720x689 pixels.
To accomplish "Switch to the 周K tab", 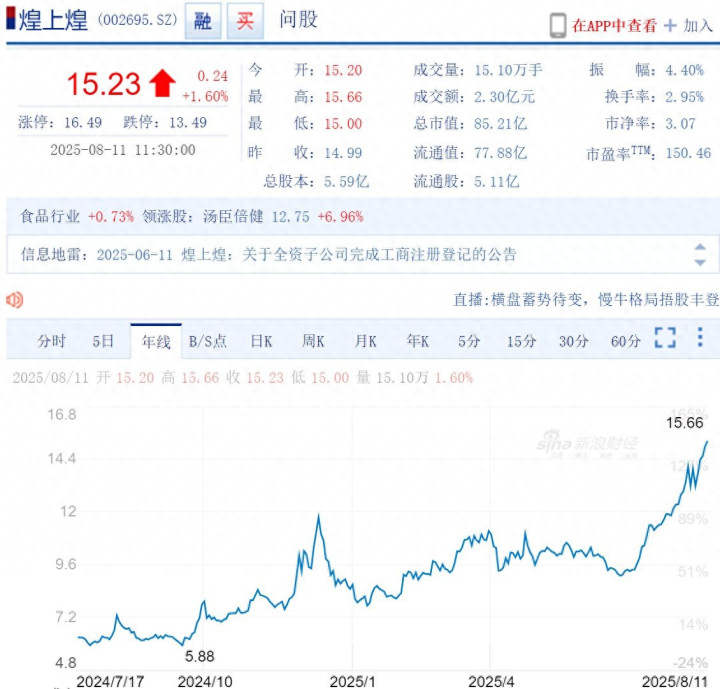I will 313,341.
